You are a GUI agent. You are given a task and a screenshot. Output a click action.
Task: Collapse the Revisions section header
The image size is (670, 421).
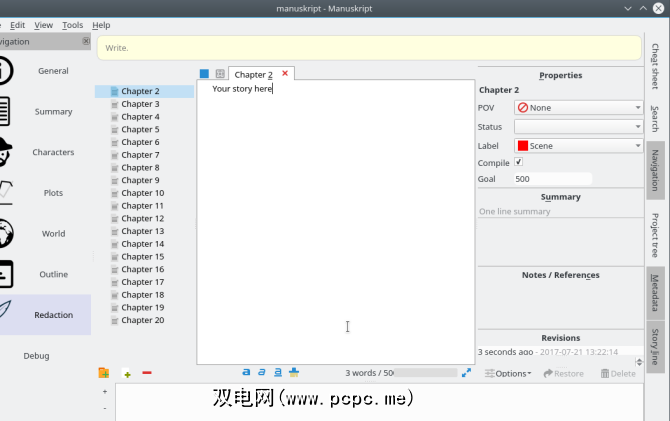pyautogui.click(x=561, y=338)
